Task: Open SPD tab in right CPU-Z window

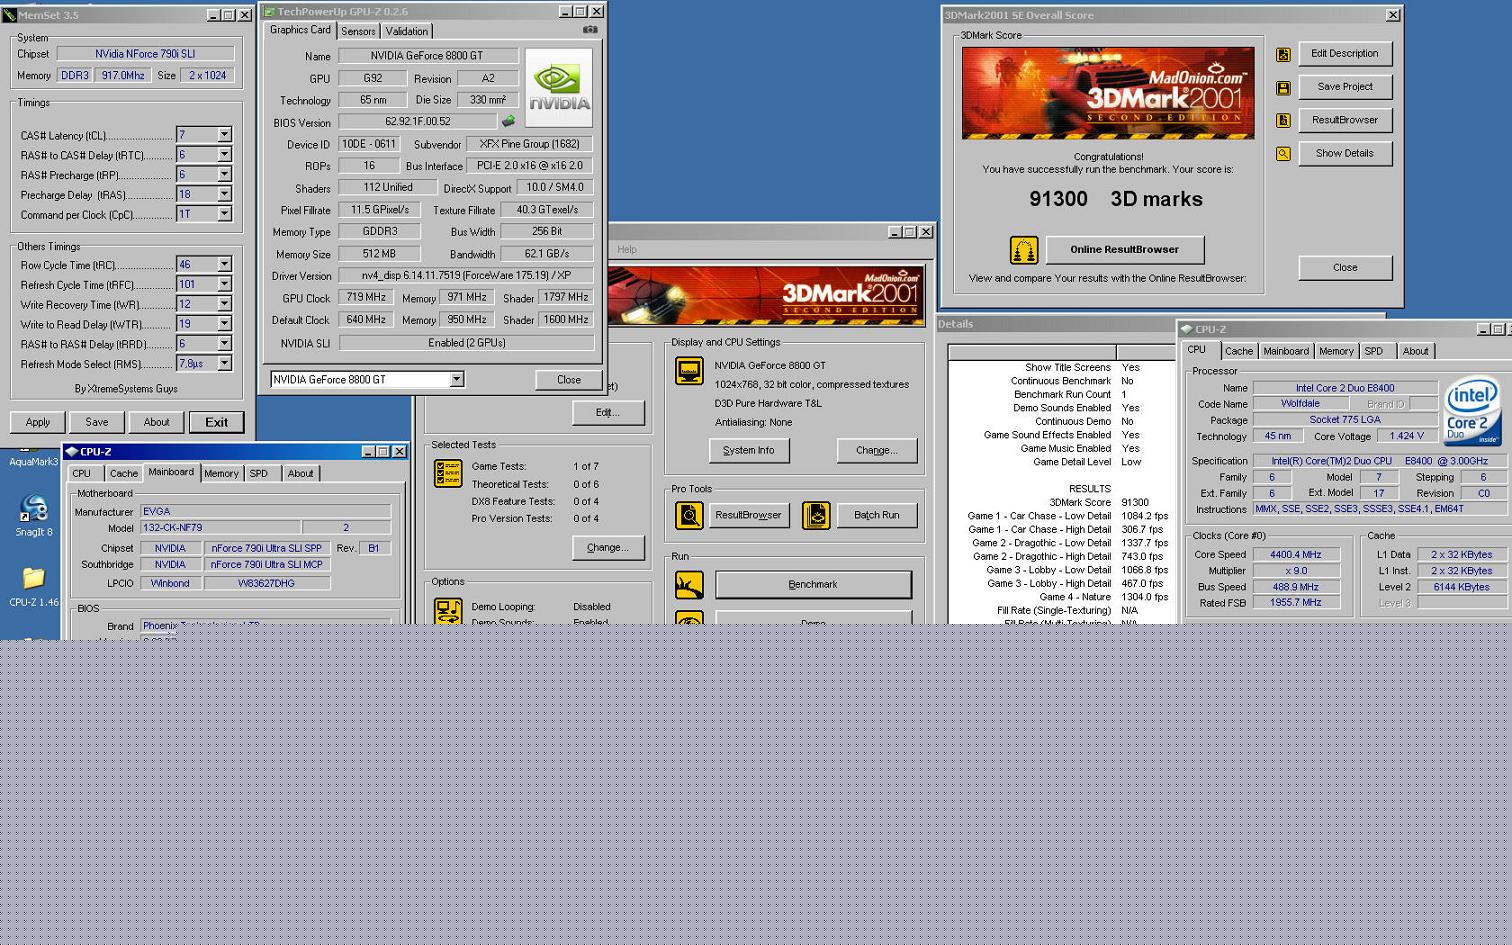Action: point(1374,351)
